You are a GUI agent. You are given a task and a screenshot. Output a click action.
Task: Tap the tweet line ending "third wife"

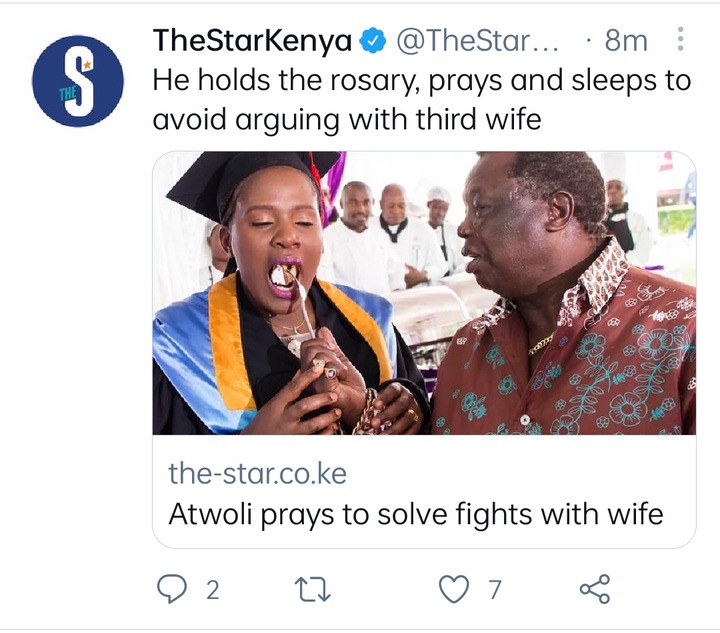(x=347, y=120)
